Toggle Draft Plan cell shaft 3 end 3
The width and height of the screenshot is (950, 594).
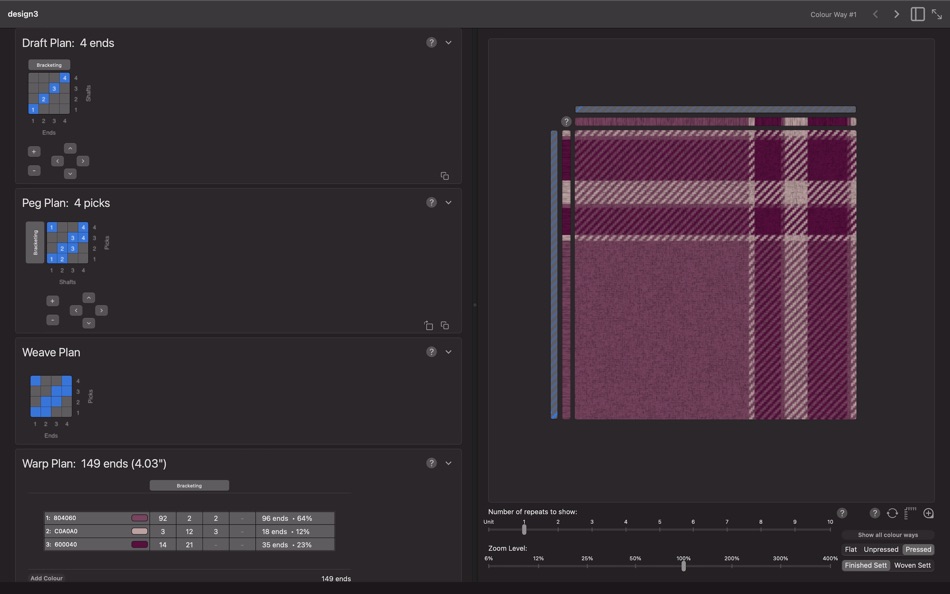[54, 88]
